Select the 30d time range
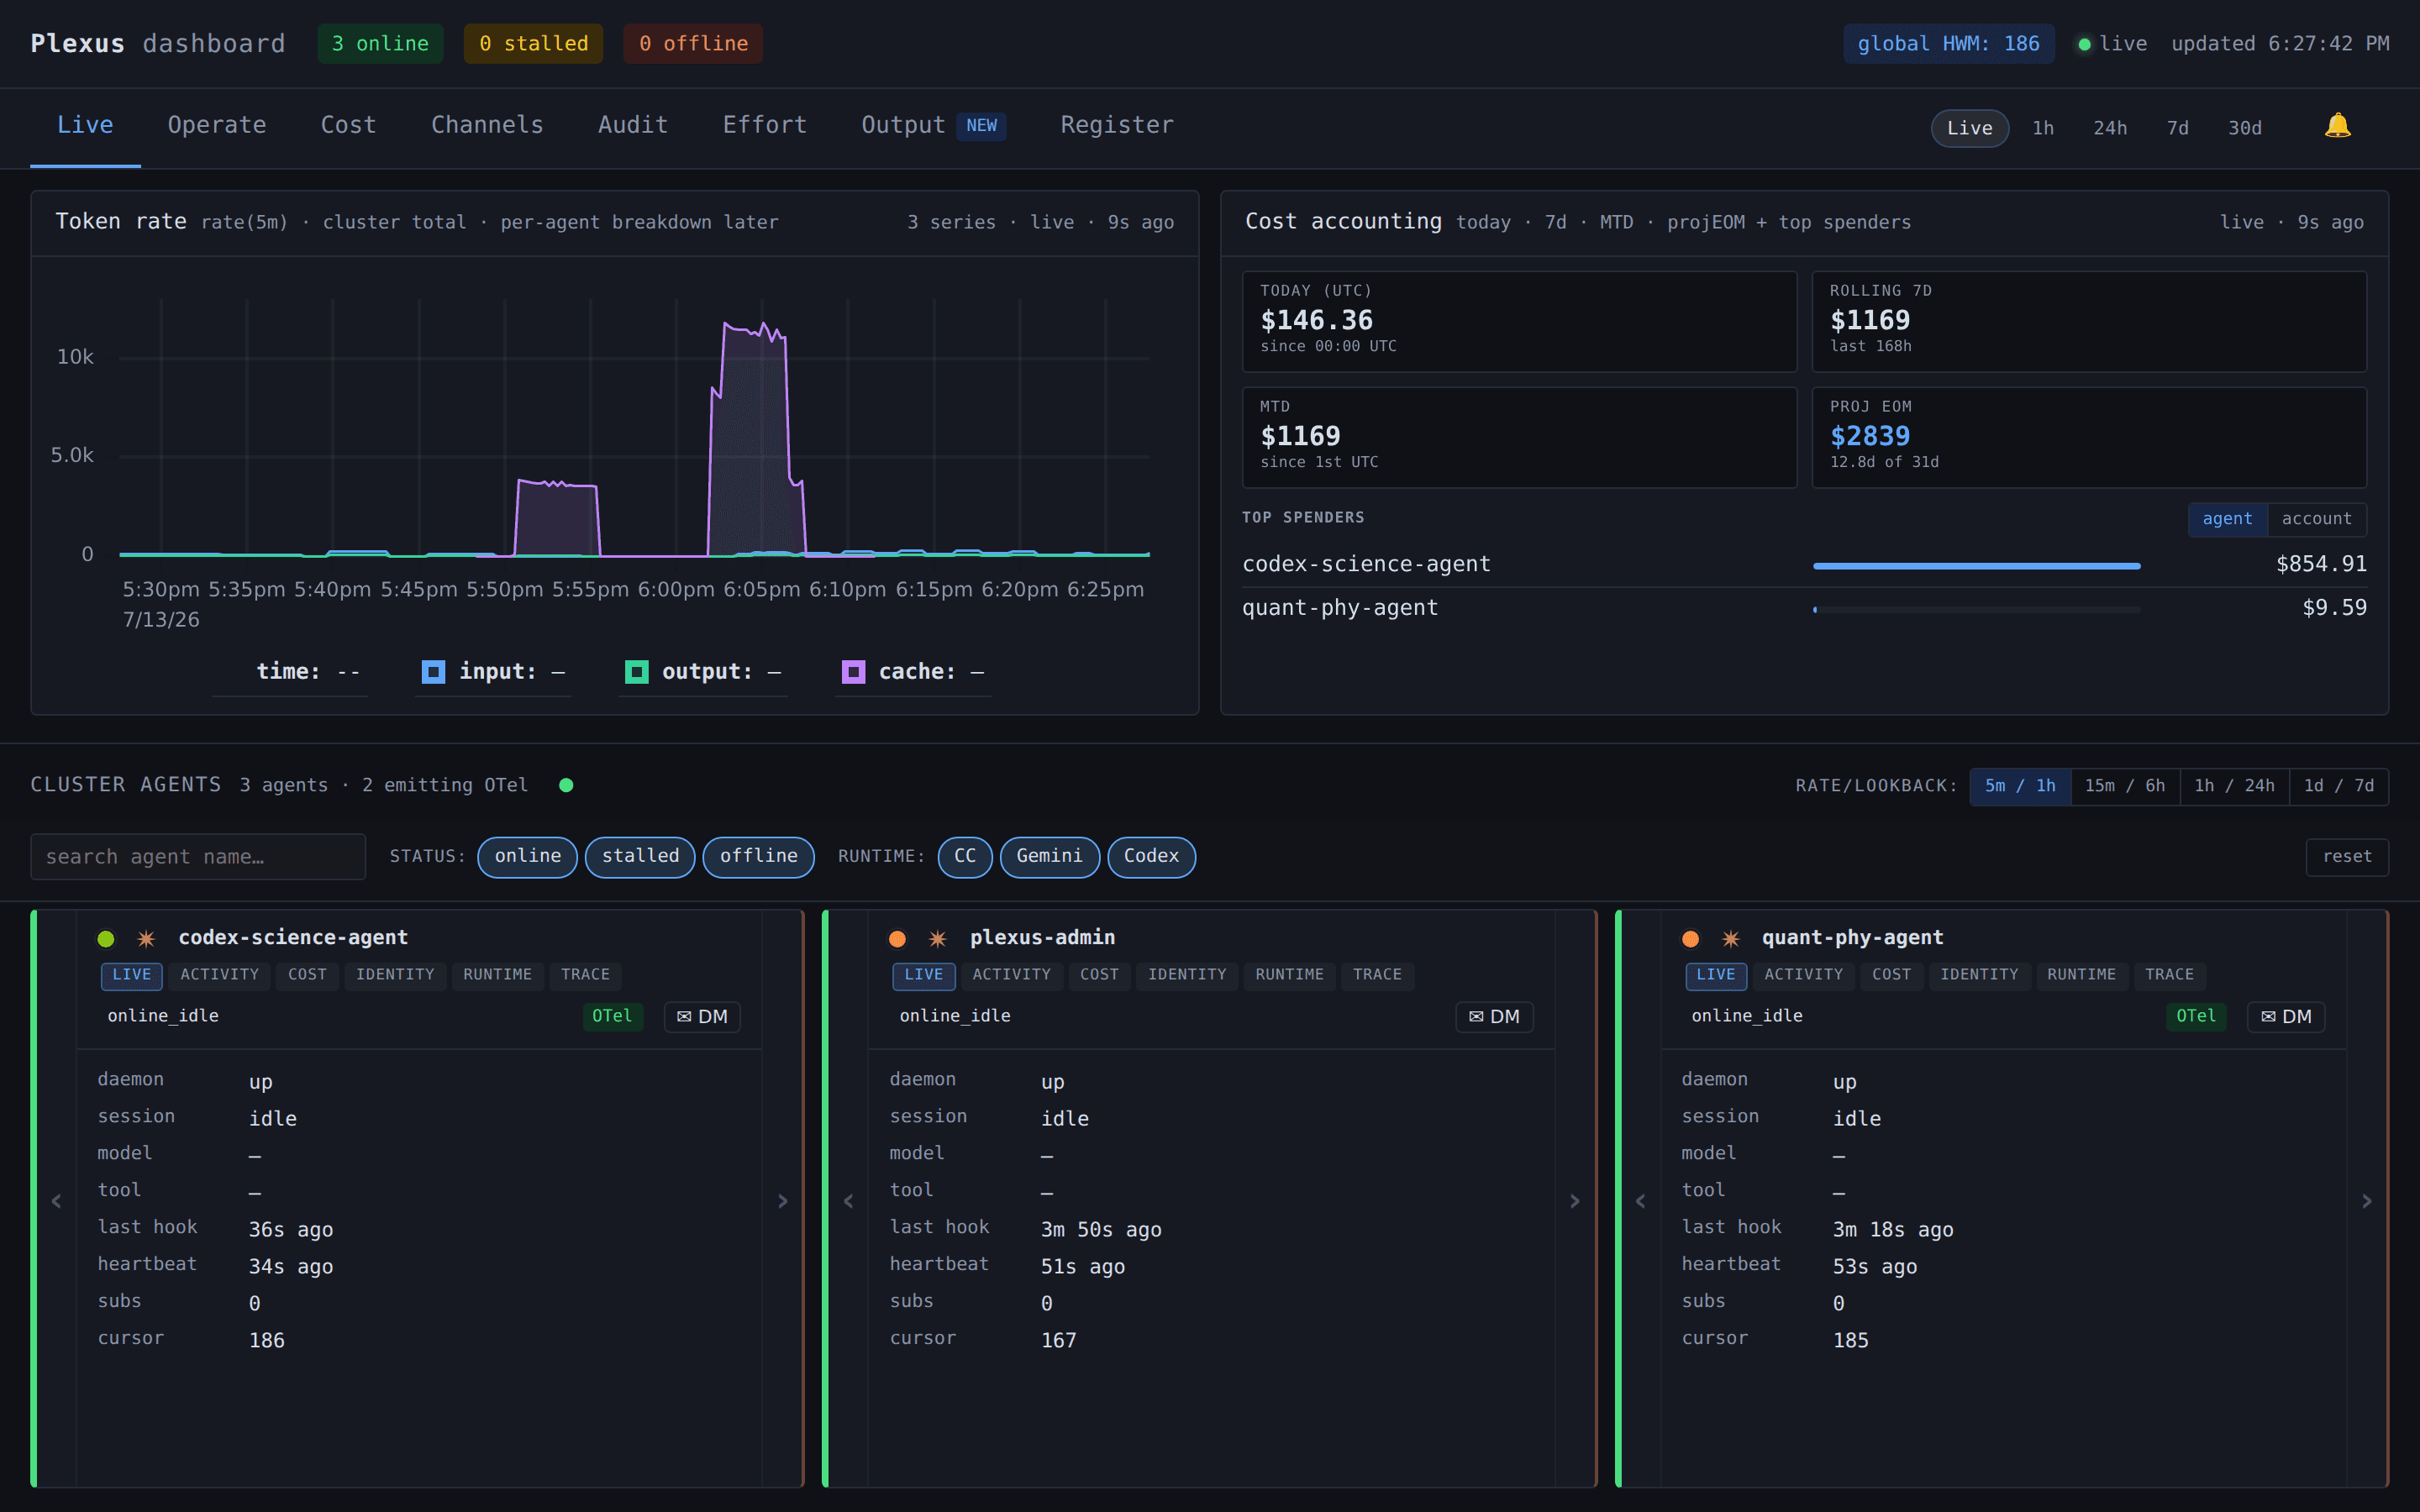This screenshot has width=2420, height=1512. click(2244, 128)
